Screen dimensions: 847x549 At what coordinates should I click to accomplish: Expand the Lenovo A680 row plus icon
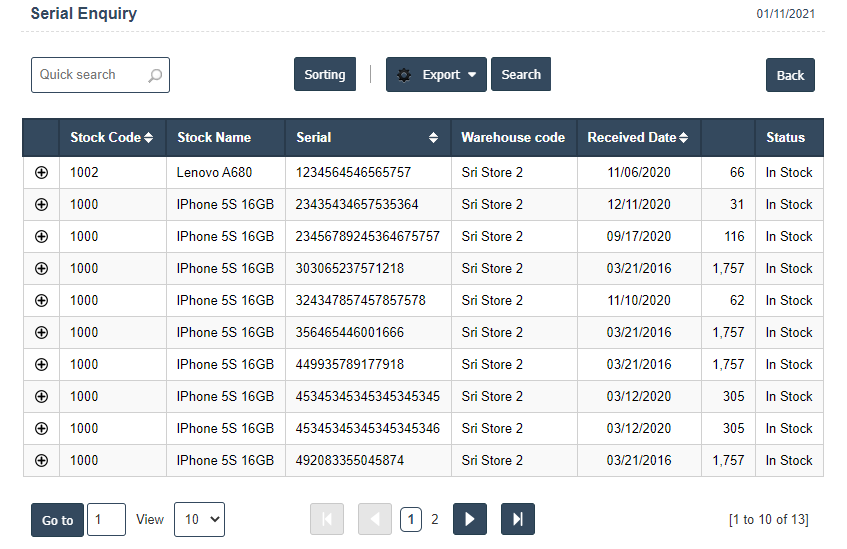pyautogui.click(x=41, y=172)
